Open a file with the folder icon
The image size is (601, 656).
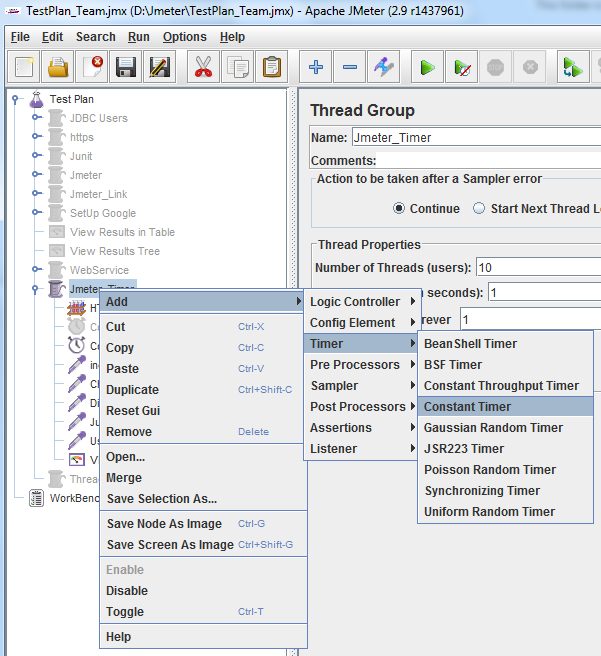tap(58, 67)
